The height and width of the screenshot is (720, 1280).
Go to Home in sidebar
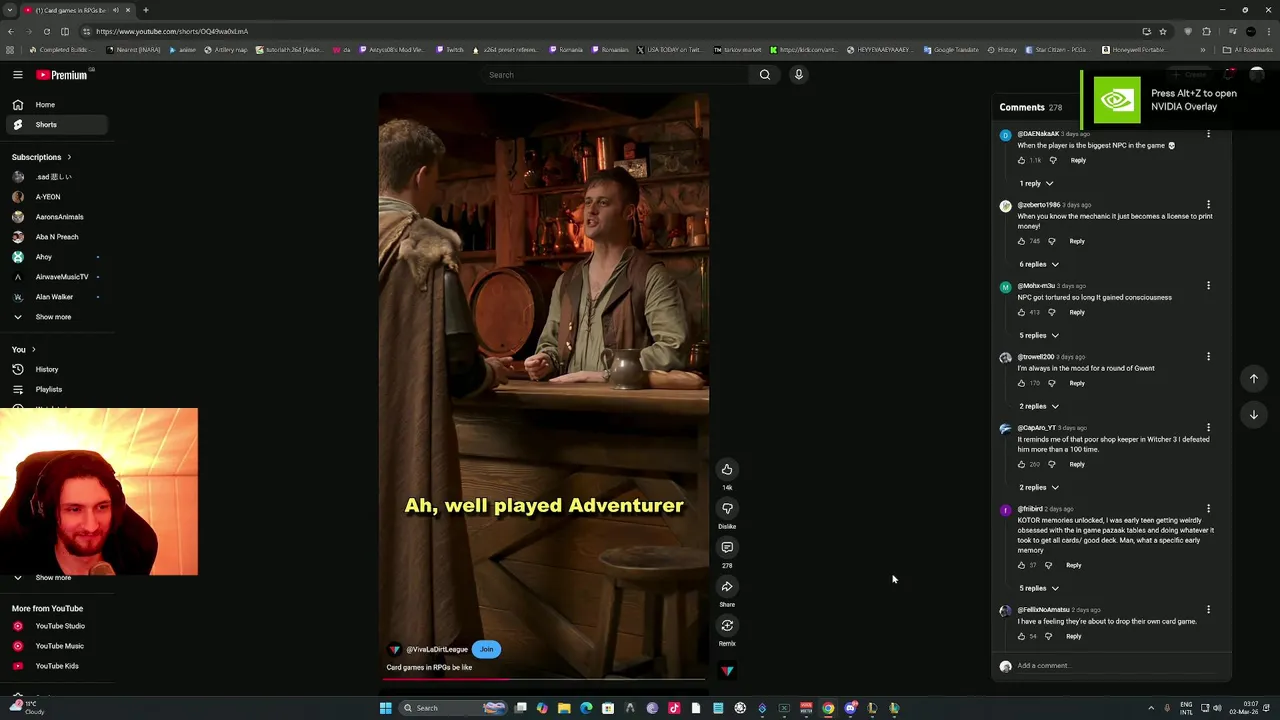[55, 105]
